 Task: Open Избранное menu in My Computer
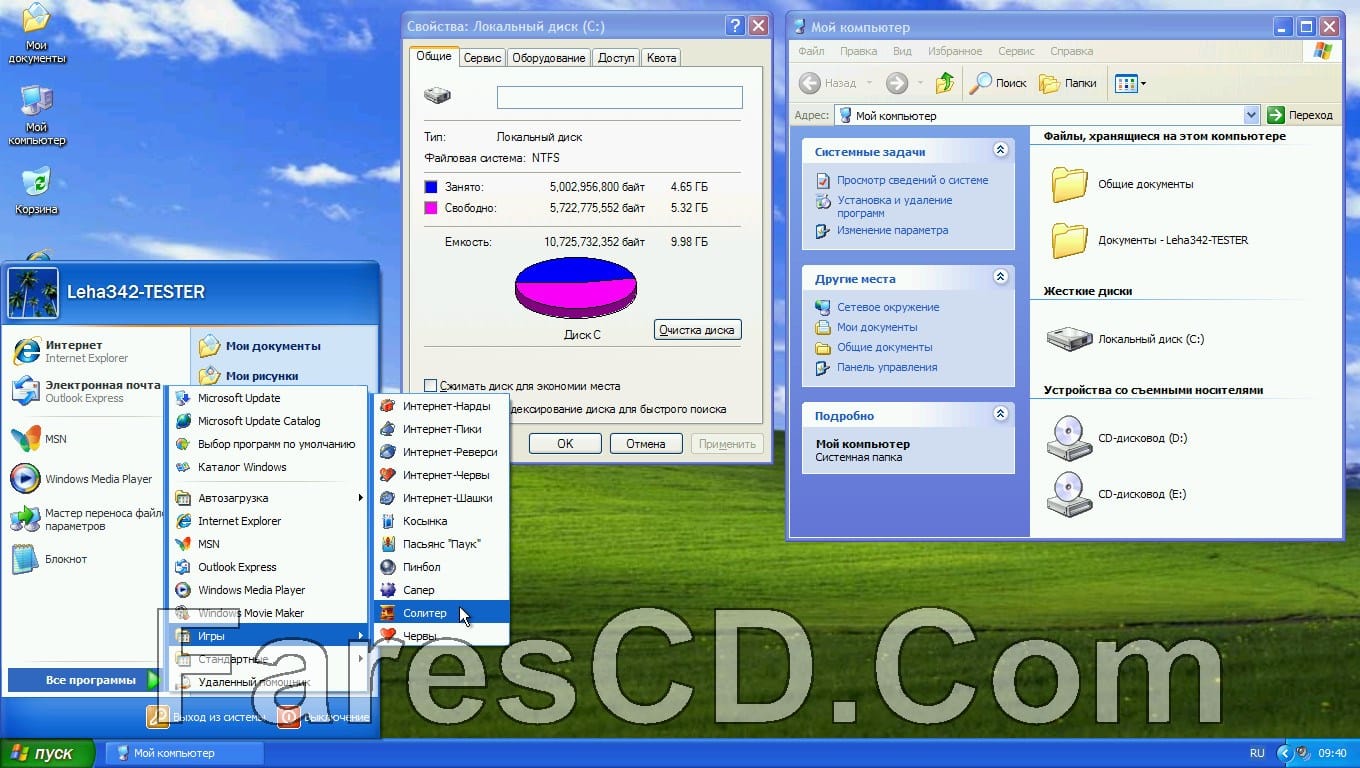pos(954,51)
